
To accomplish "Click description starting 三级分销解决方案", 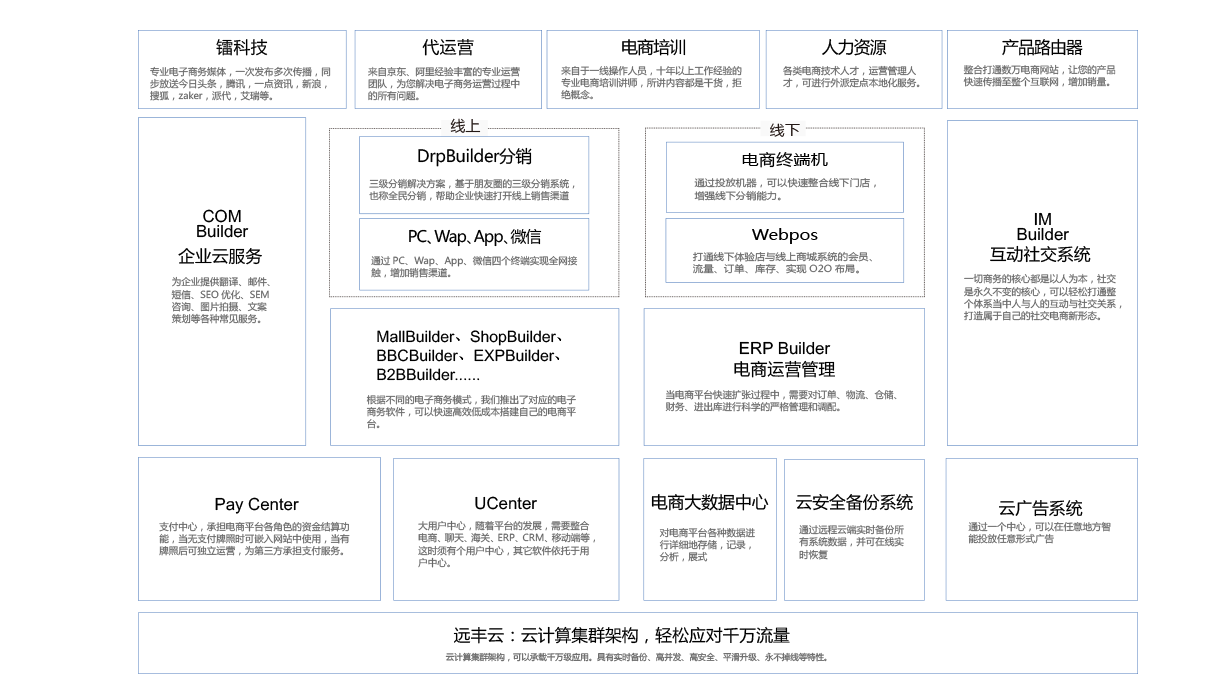I will (472, 190).
